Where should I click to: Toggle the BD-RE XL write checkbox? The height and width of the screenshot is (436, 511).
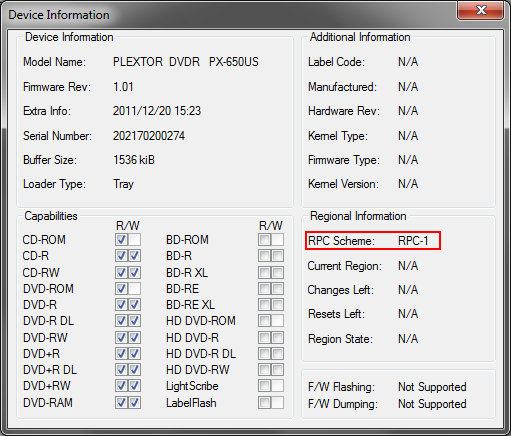click(x=277, y=304)
